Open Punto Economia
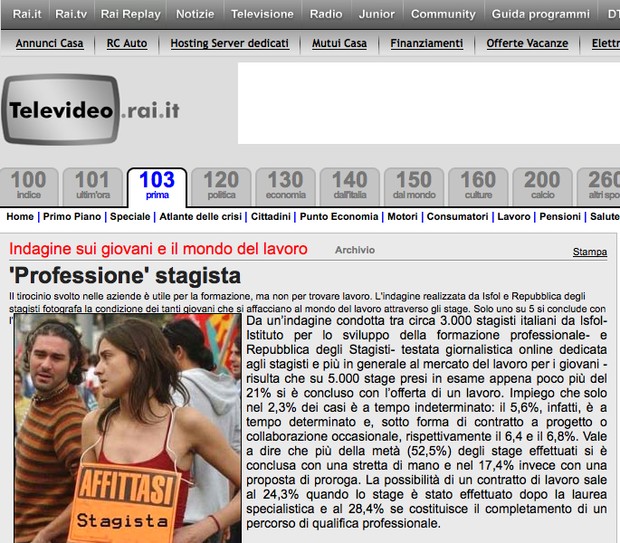Viewport: 620px width, 543px height. coord(339,217)
